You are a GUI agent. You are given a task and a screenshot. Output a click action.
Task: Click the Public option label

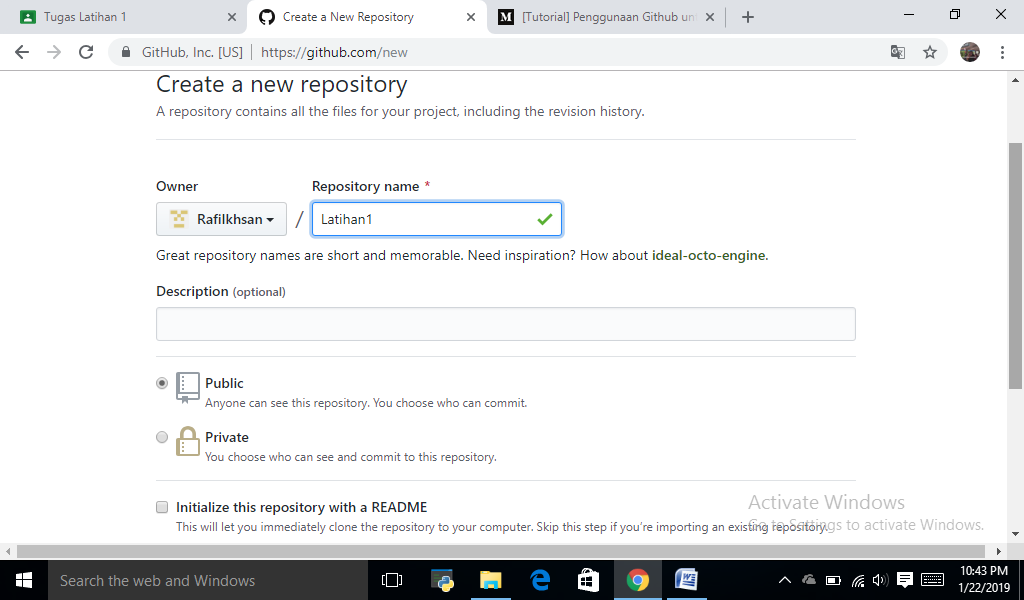point(224,383)
